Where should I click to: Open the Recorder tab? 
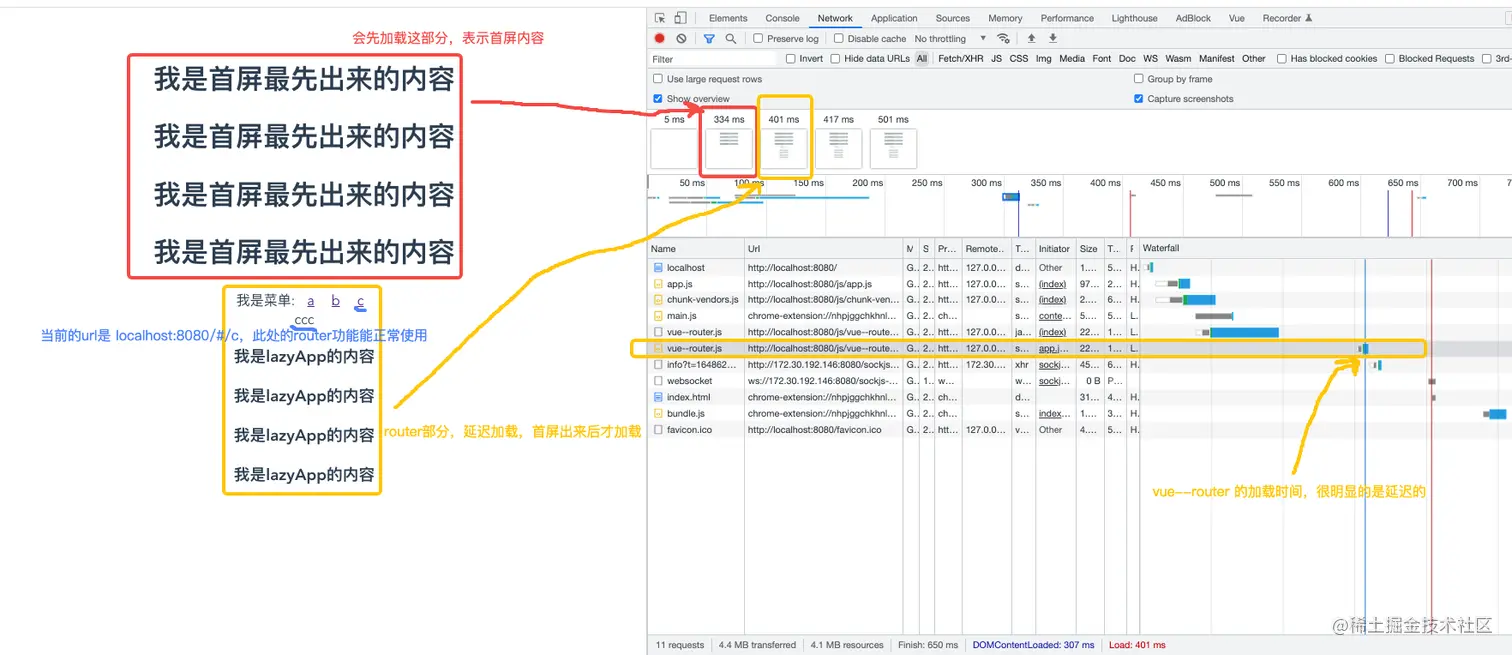tap(1287, 18)
